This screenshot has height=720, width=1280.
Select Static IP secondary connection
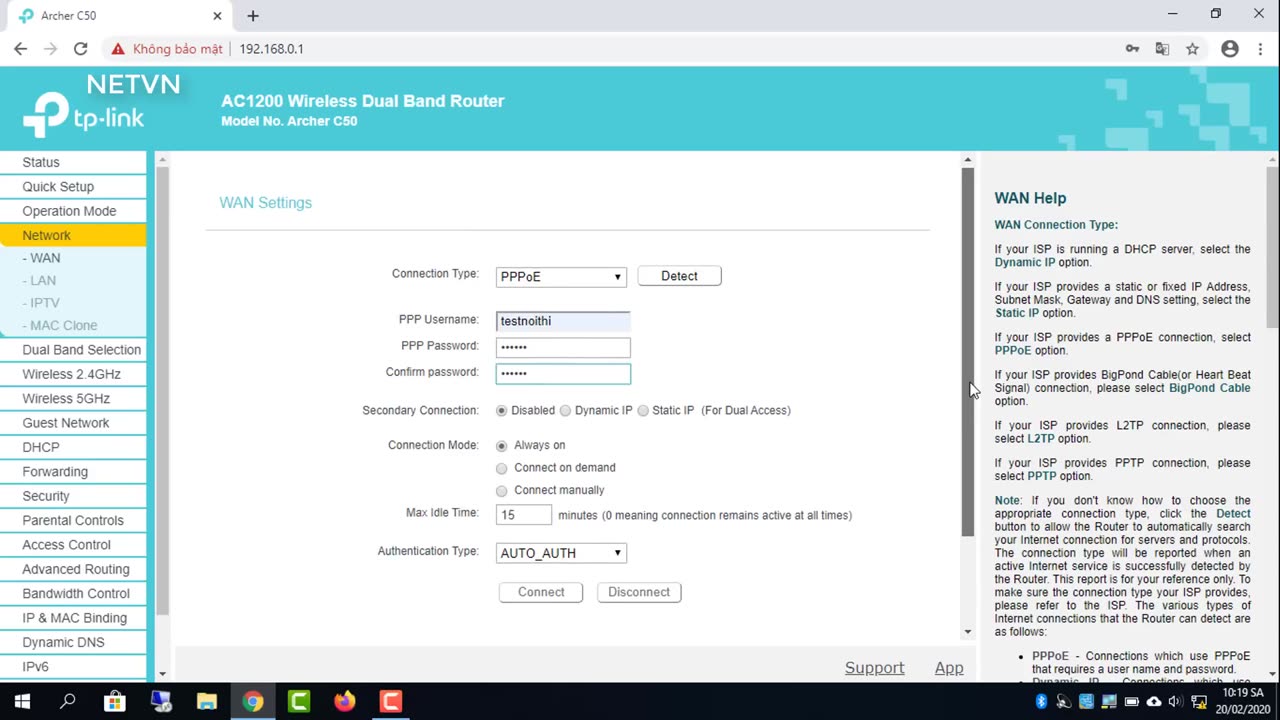point(643,411)
